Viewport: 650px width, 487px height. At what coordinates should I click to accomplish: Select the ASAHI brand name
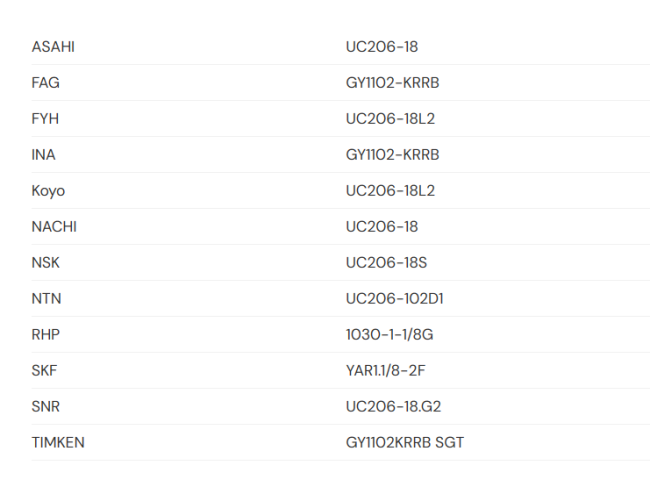tap(53, 47)
